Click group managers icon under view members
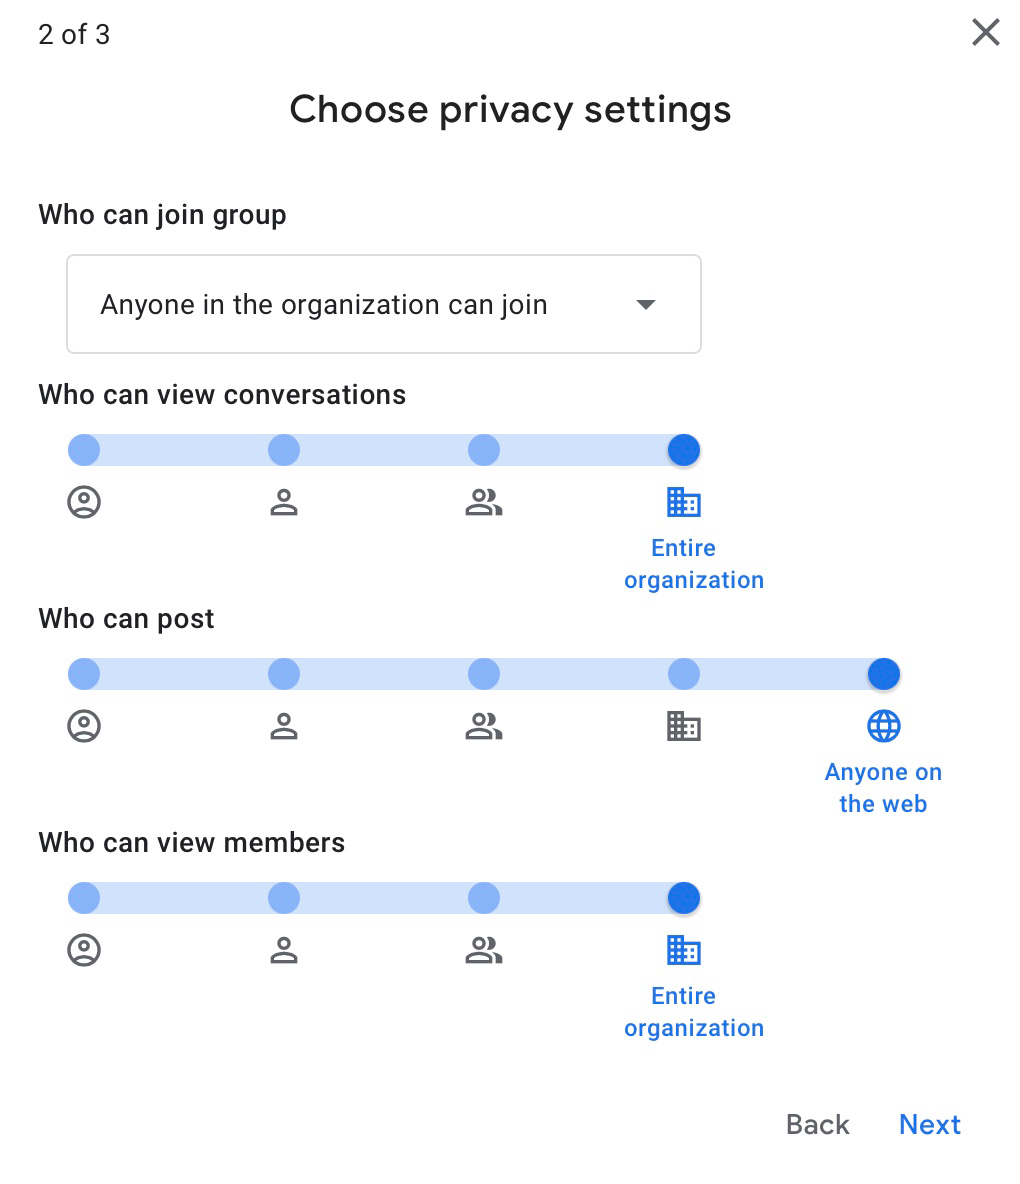Image resolution: width=1020 pixels, height=1184 pixels. click(284, 950)
